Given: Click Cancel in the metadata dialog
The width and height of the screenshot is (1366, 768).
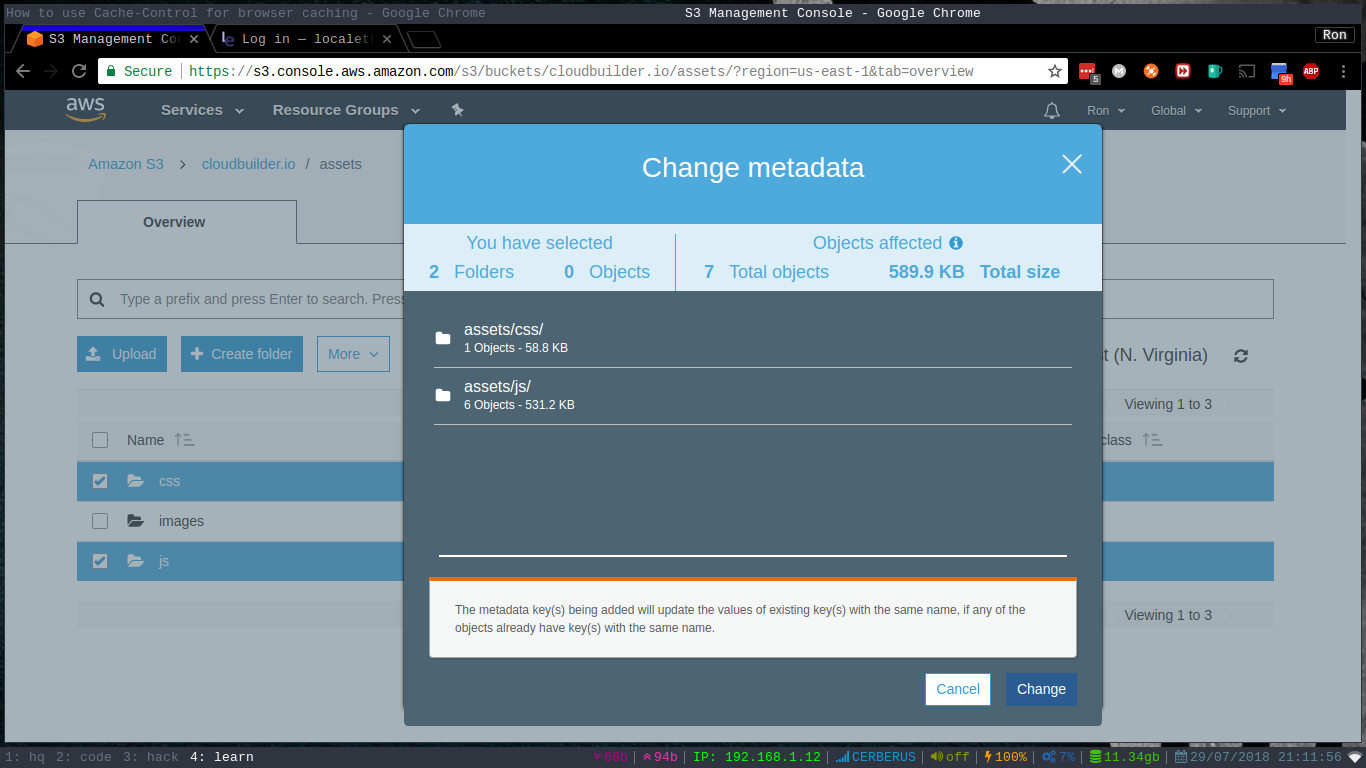Looking at the screenshot, I should (957, 689).
